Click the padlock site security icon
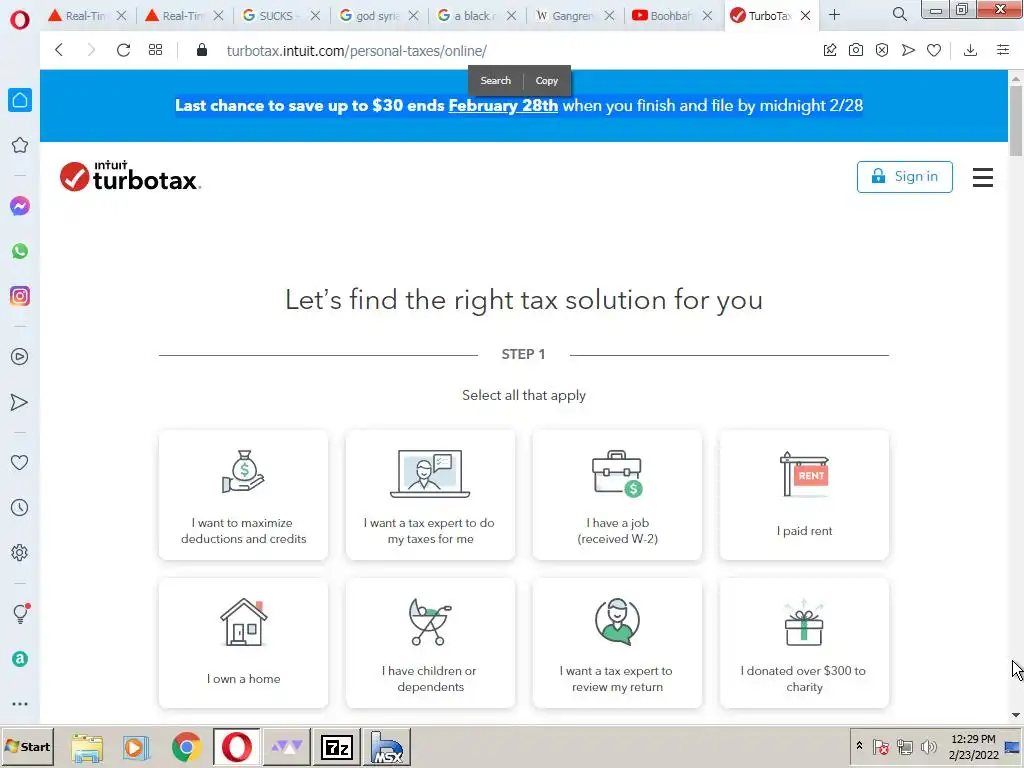This screenshot has height=768, width=1024. (x=202, y=50)
